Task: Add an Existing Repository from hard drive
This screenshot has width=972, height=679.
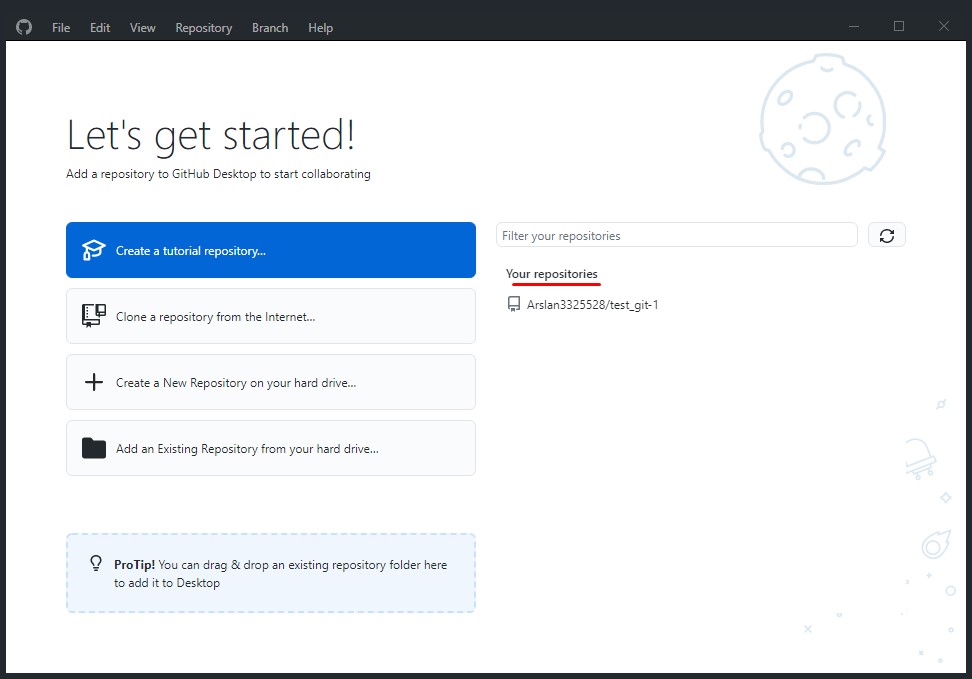Action: click(271, 448)
